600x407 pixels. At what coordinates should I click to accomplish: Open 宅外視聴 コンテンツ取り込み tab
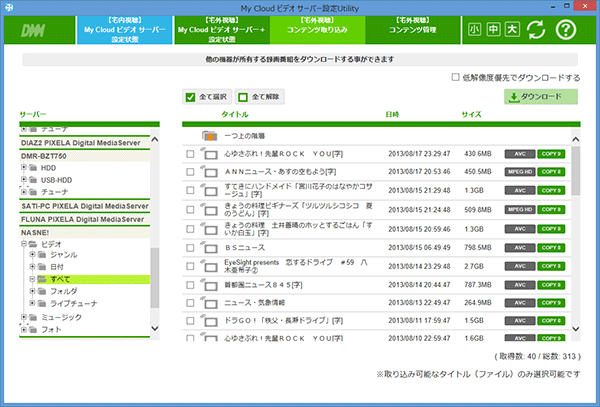coord(317,30)
